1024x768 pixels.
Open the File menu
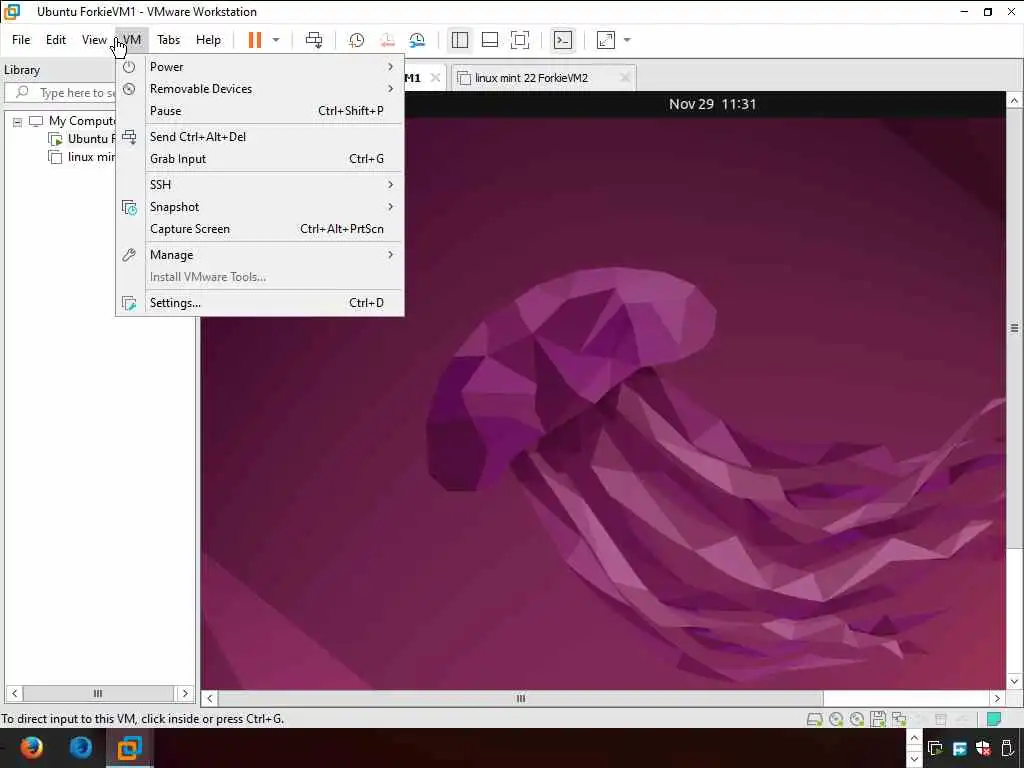21,40
